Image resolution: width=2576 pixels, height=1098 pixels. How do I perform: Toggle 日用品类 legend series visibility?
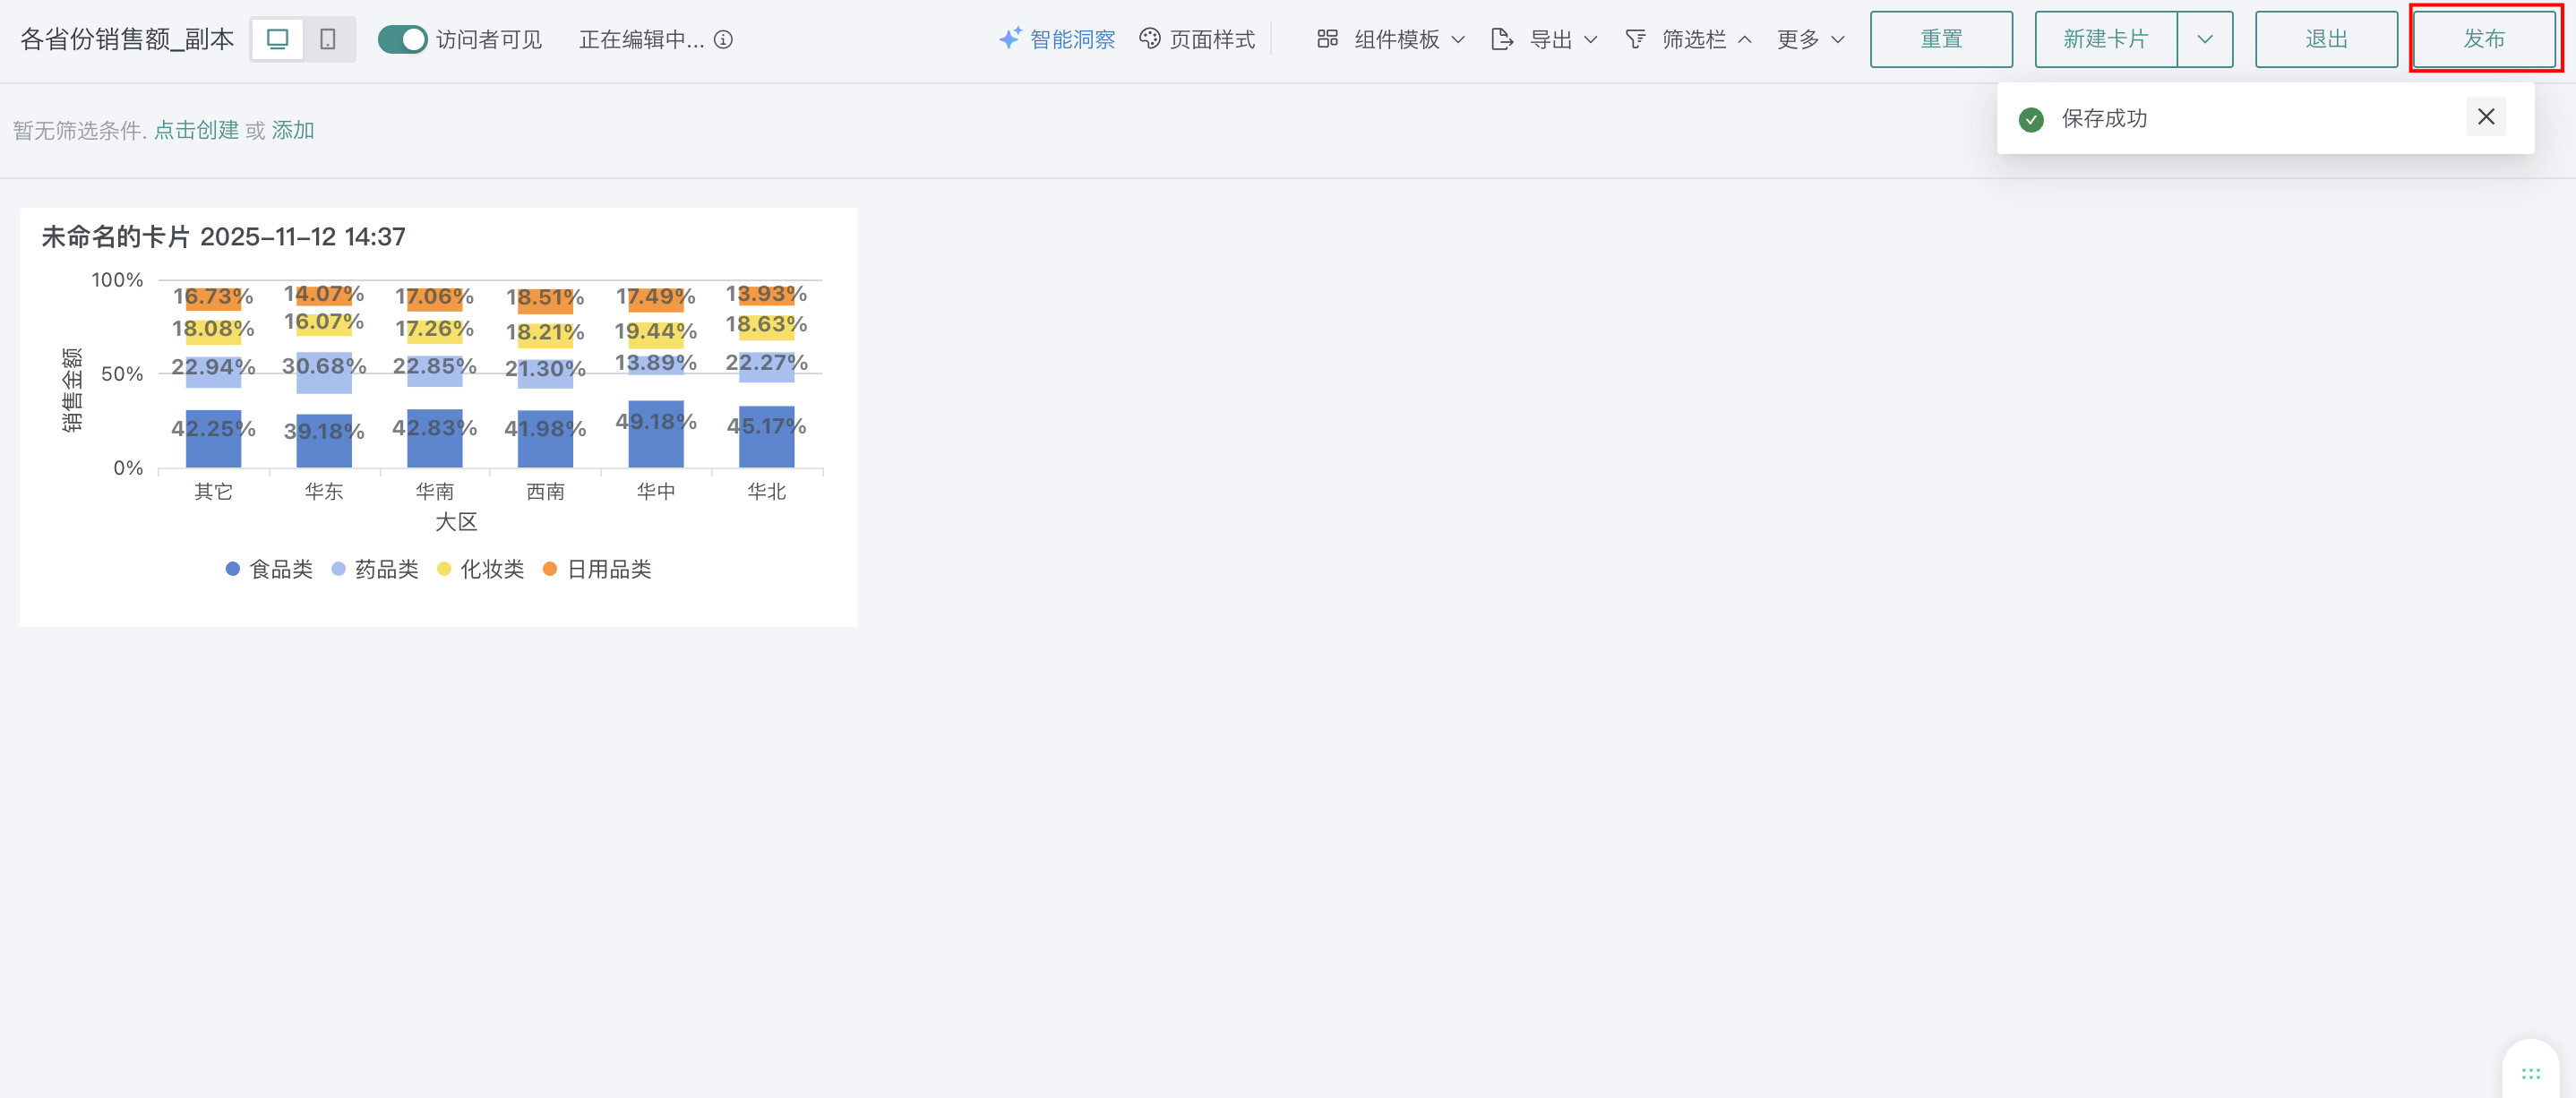(597, 569)
